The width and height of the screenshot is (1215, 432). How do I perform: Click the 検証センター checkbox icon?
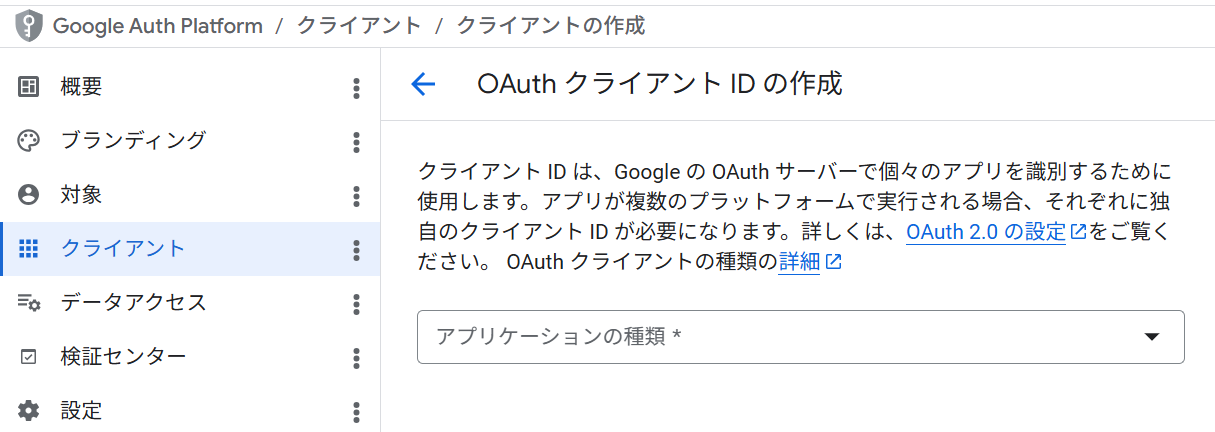29,356
